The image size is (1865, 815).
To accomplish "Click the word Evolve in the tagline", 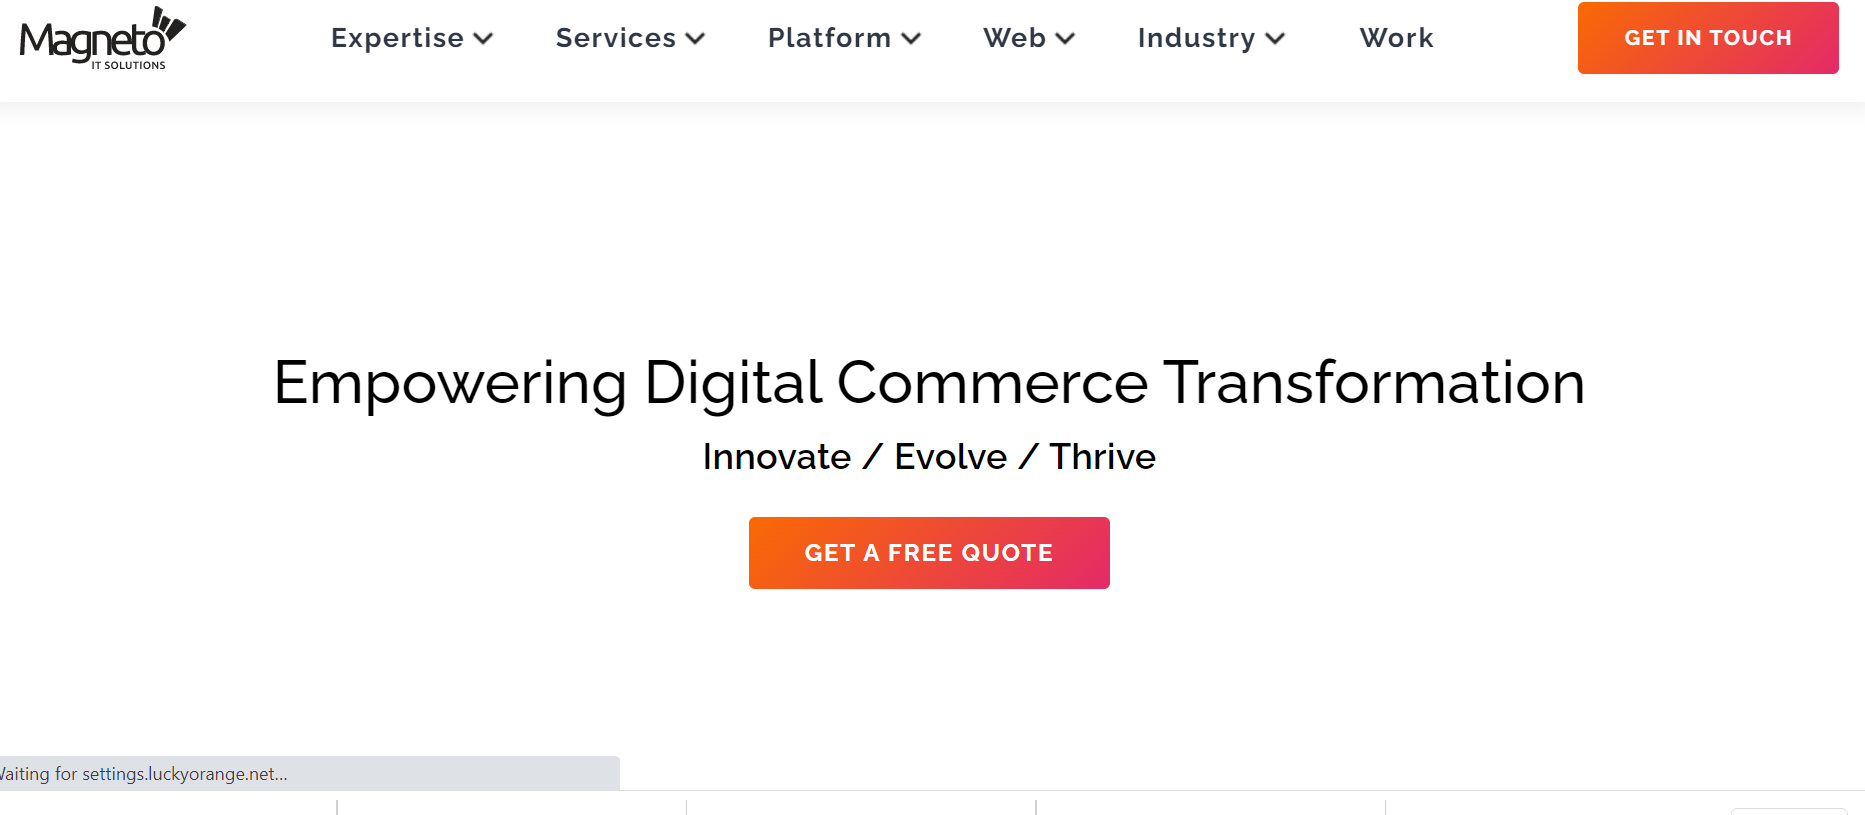I will [950, 457].
